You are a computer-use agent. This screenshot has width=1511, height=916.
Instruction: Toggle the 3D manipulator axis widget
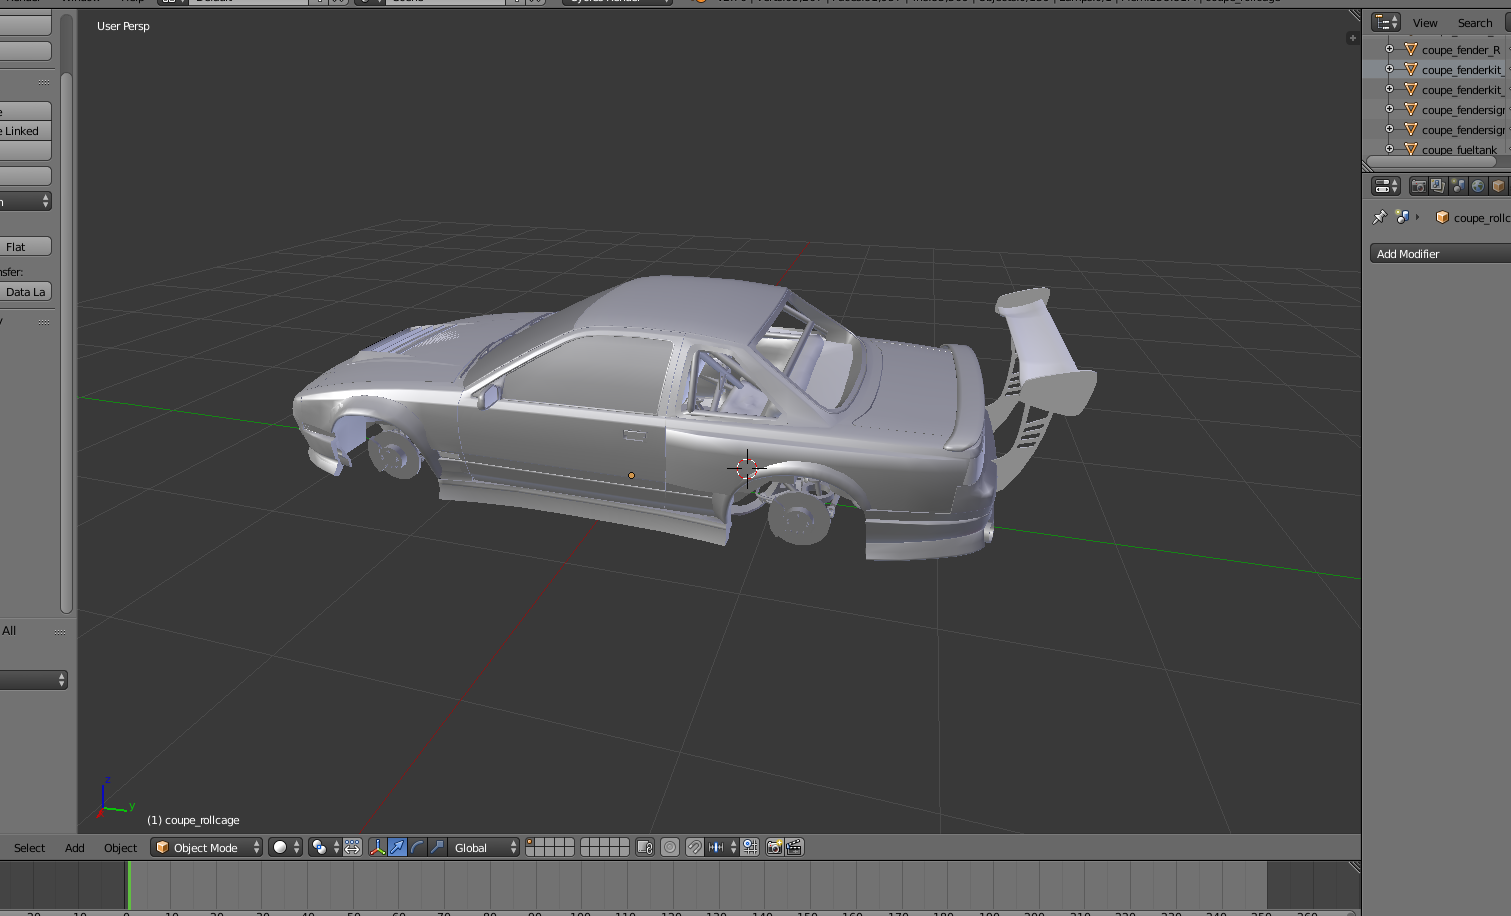[x=377, y=847]
